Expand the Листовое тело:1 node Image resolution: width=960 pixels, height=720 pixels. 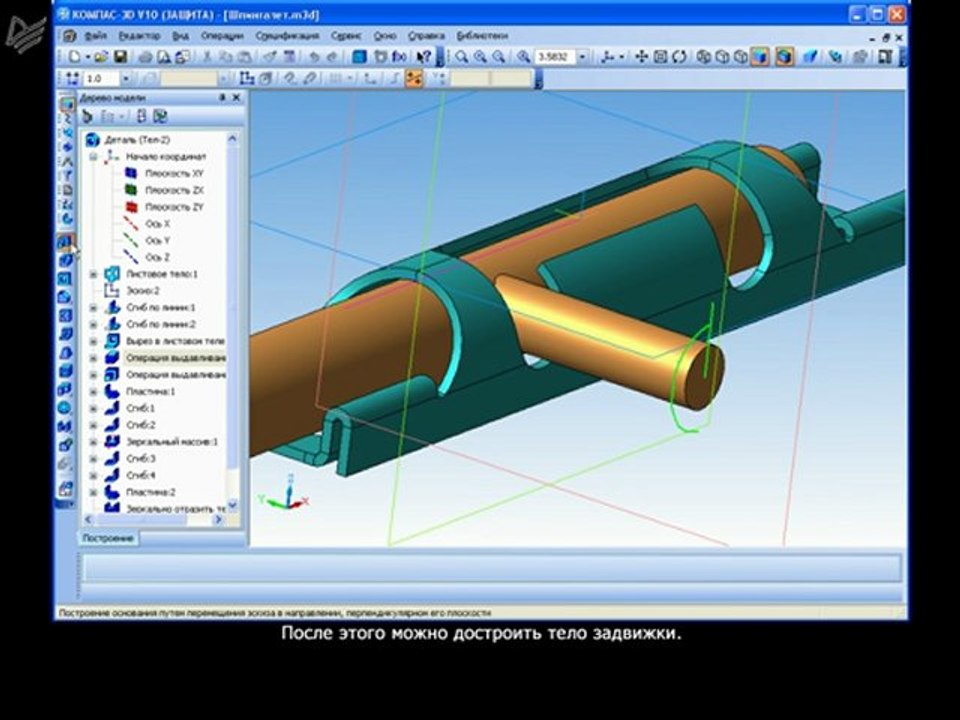[93, 274]
